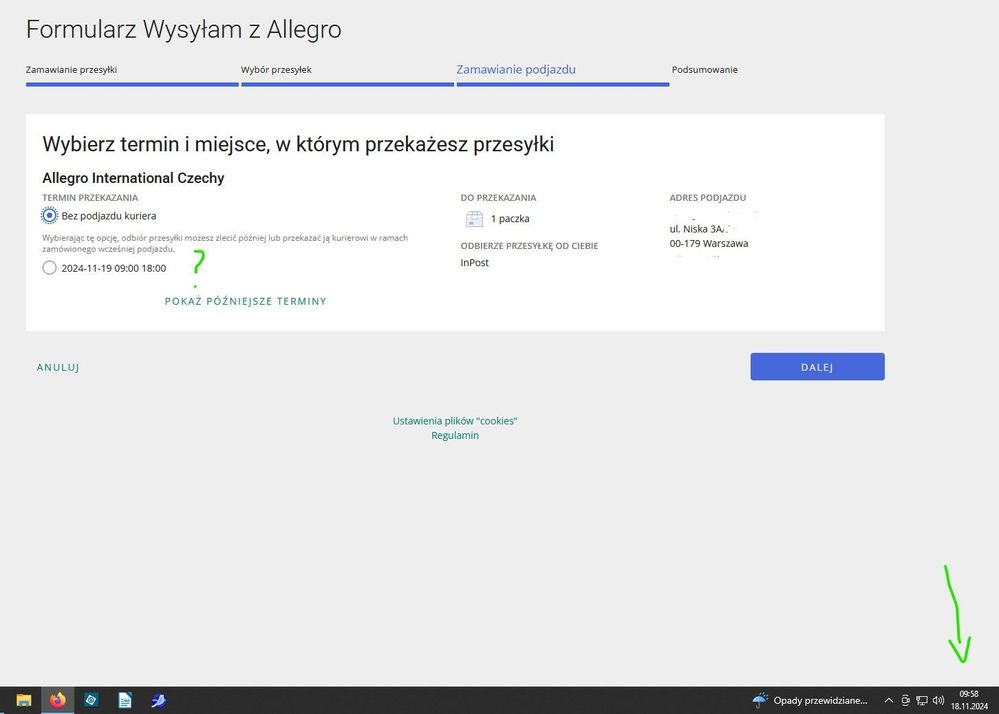Open File Explorer from the taskbar
999x714 pixels.
[24, 701]
